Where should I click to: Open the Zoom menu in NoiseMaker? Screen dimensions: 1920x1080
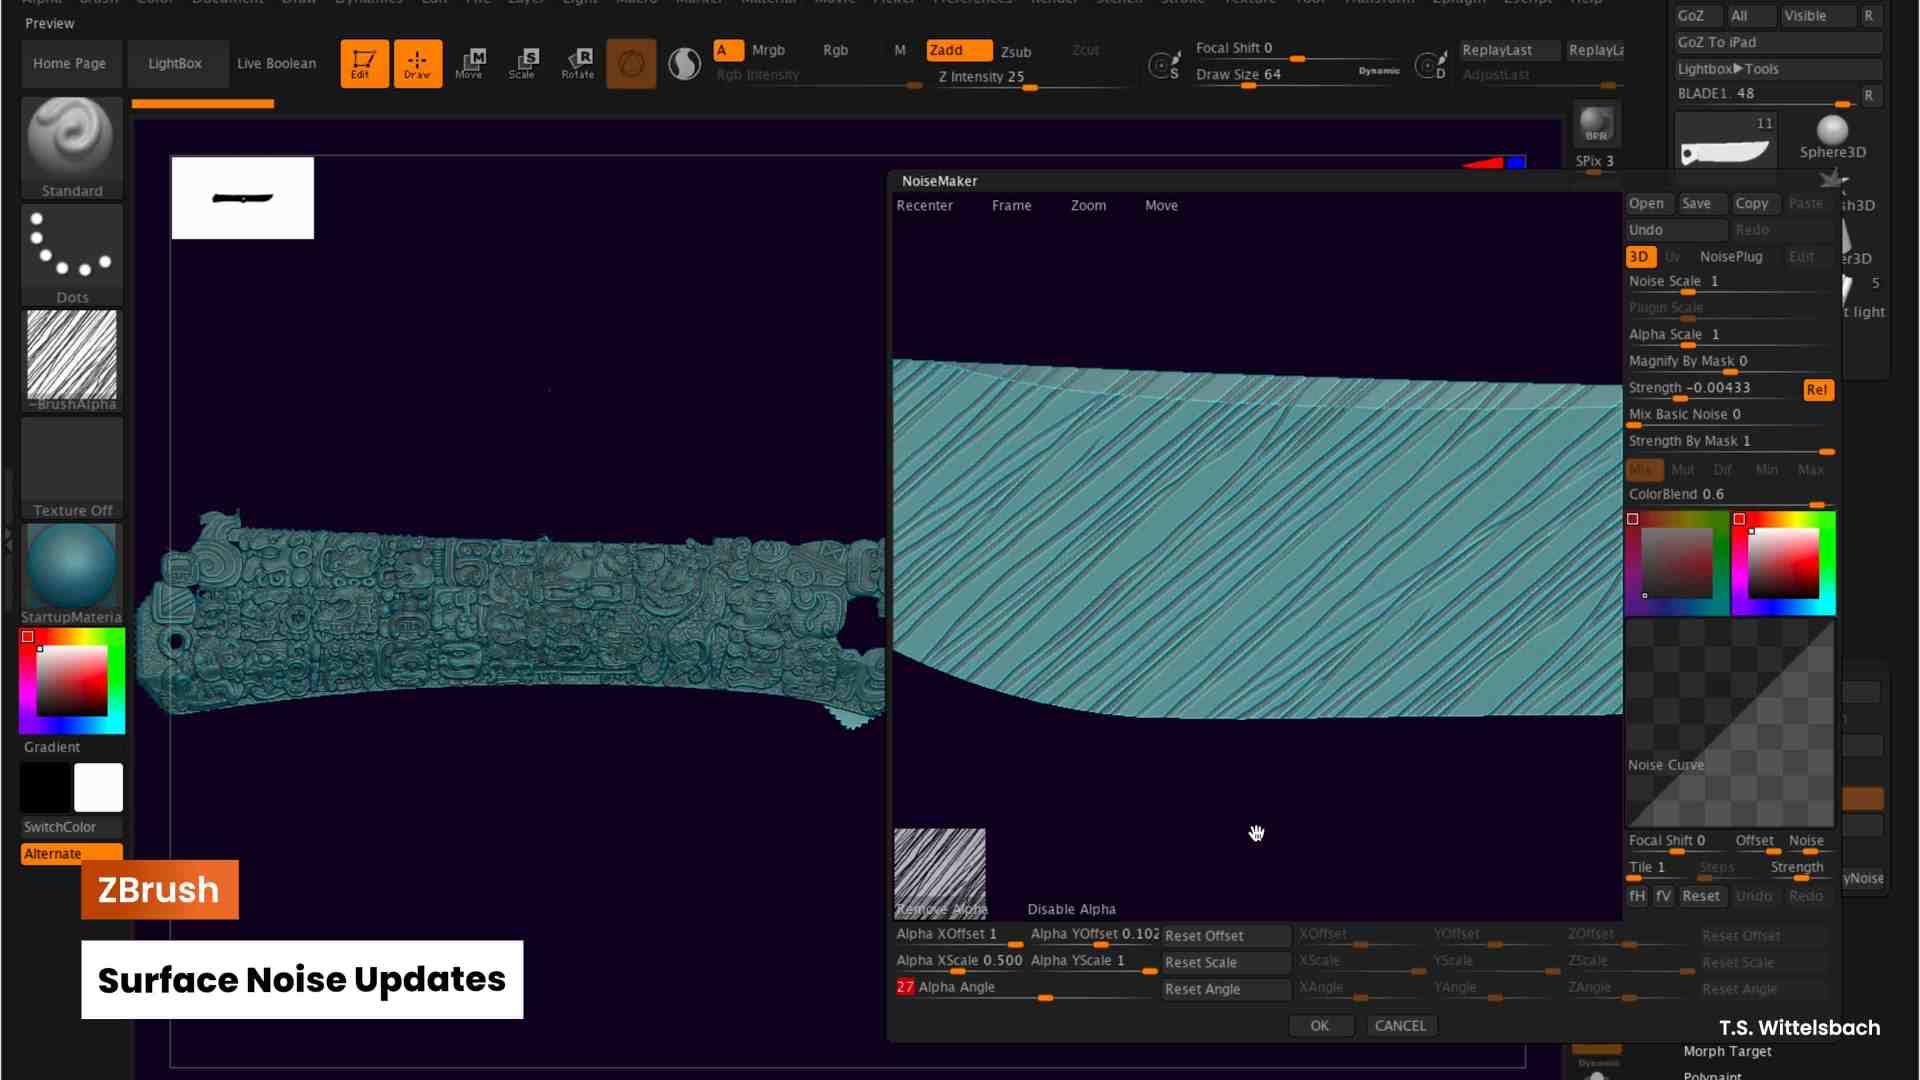coord(1088,205)
